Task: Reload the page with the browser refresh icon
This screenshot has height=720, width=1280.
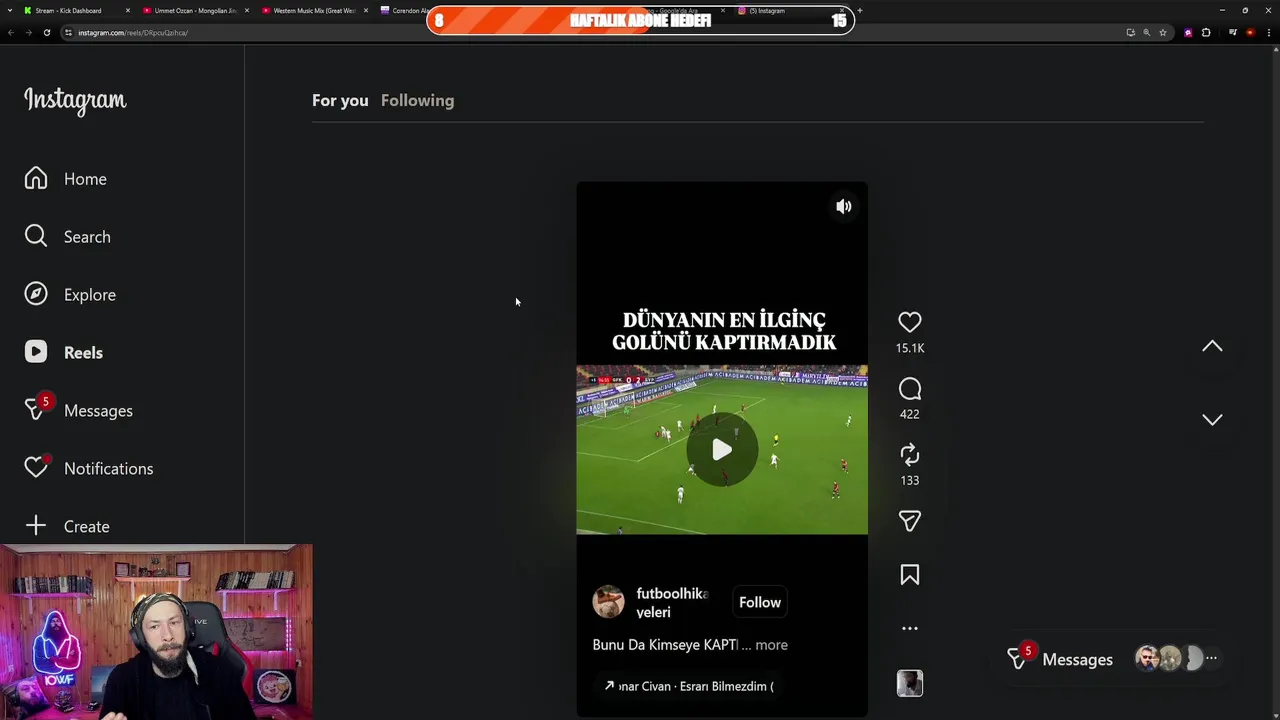Action: tap(46, 33)
